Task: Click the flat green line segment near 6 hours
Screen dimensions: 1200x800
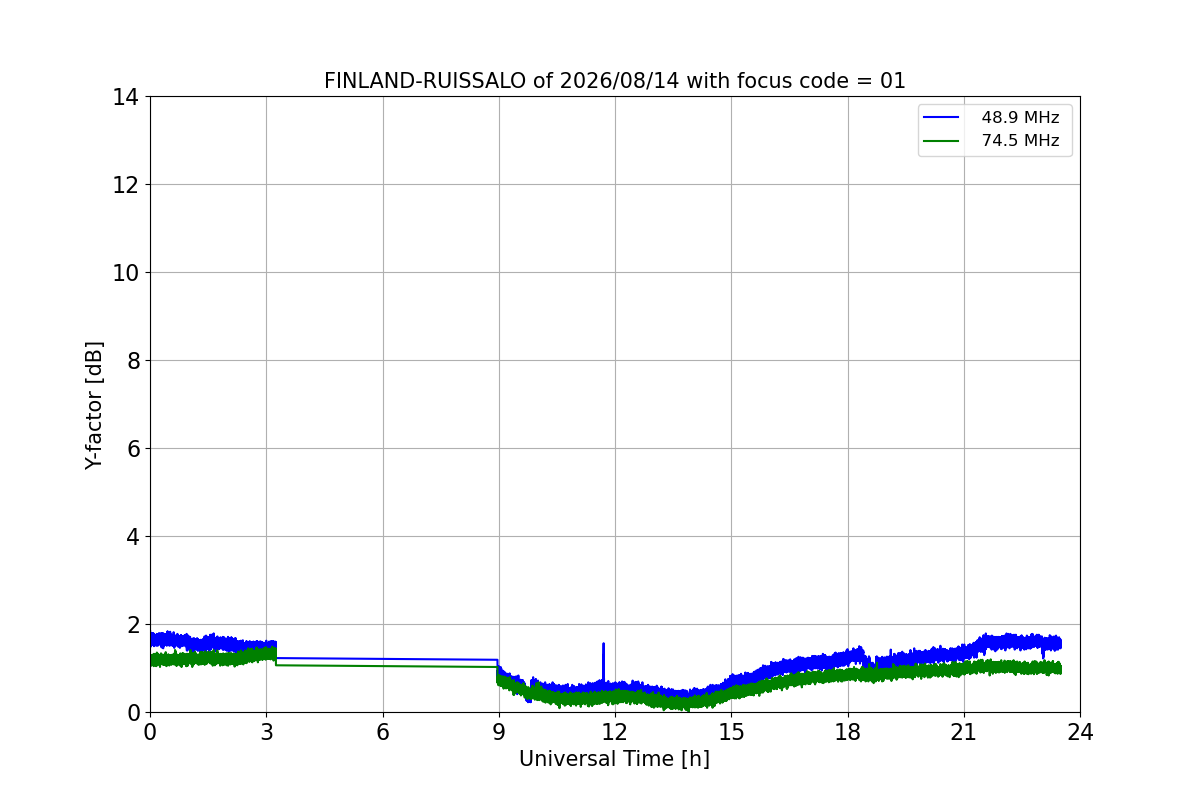Action: pos(383,666)
